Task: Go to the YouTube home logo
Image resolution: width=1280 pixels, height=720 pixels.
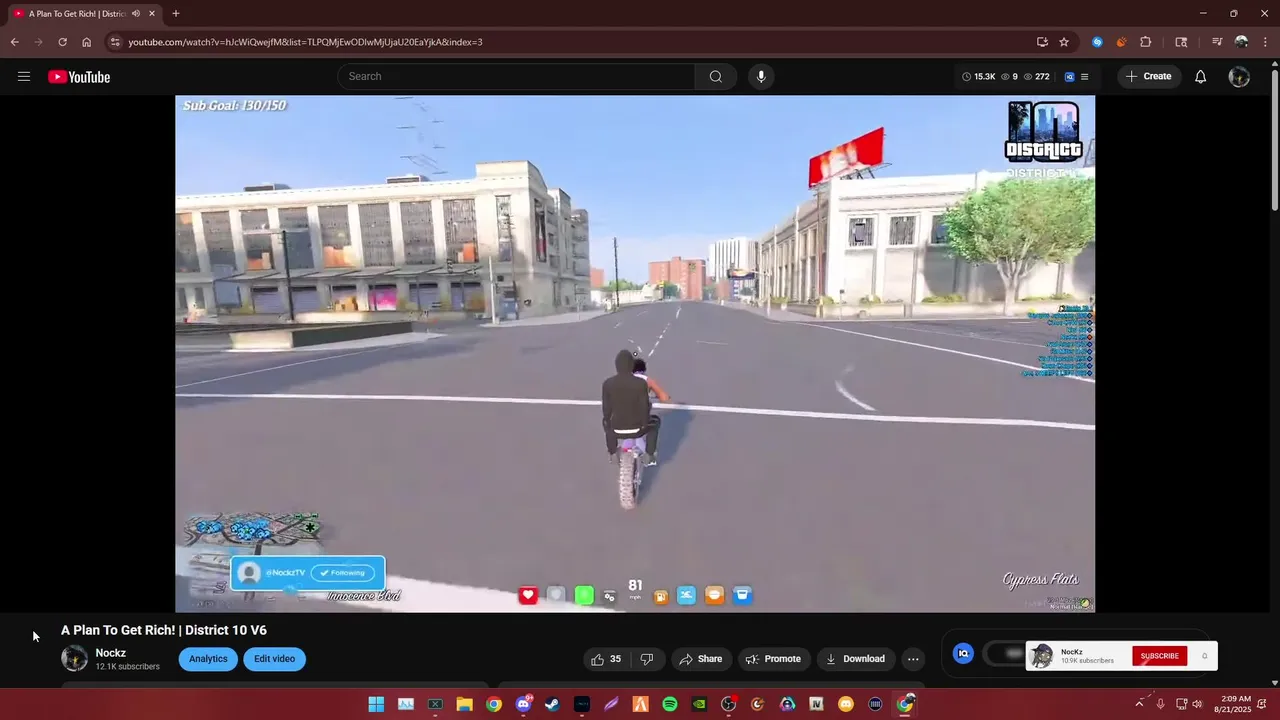Action: point(79,77)
